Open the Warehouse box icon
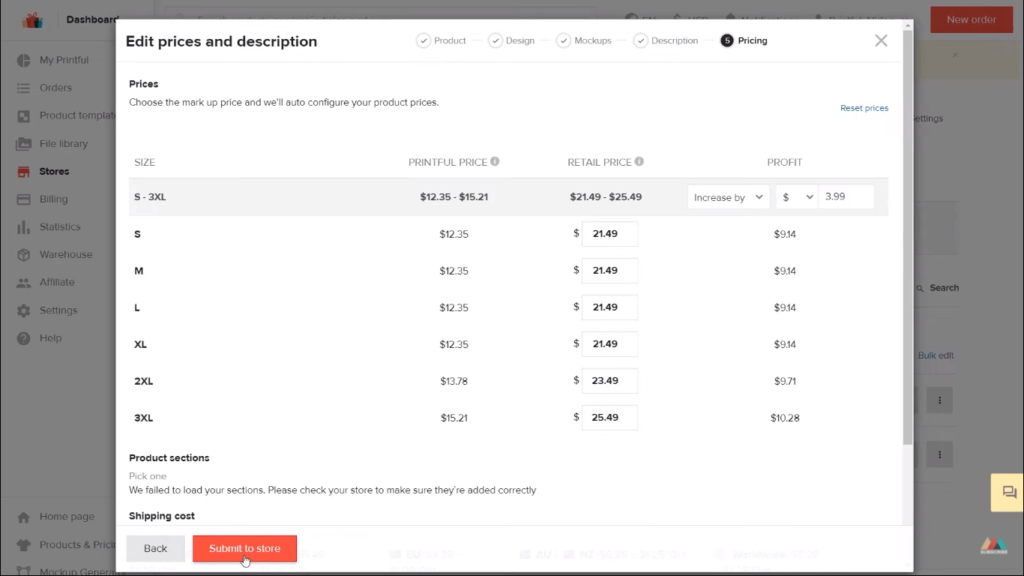The width and height of the screenshot is (1024, 576). 24,255
